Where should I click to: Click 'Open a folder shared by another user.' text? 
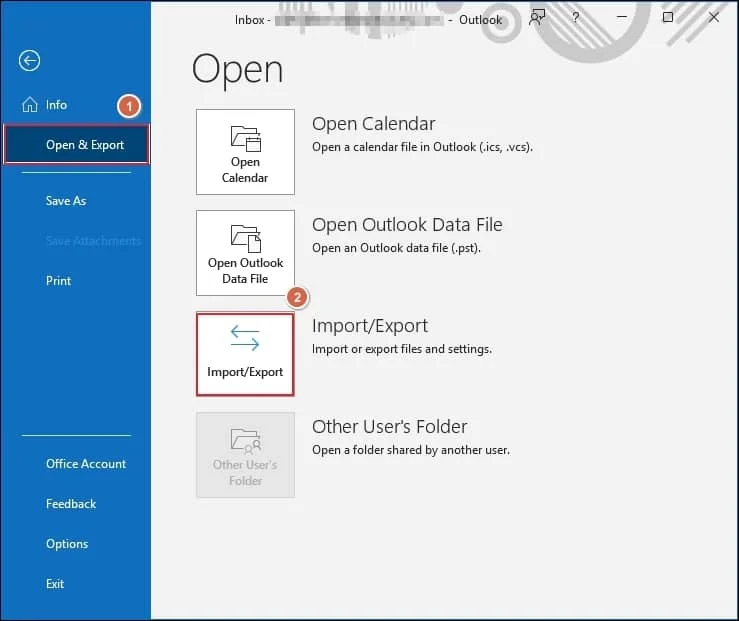[411, 450]
